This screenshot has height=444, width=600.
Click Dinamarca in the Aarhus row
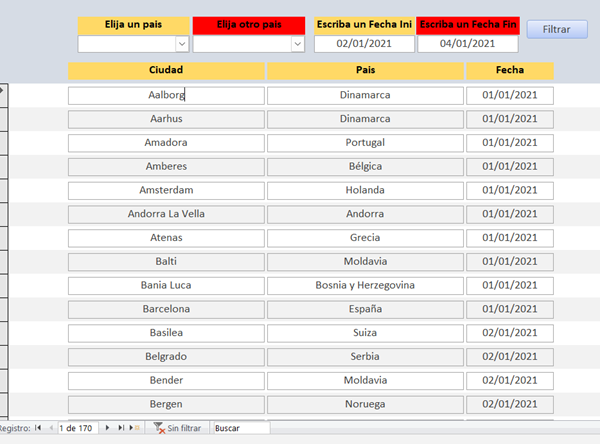[x=365, y=119]
